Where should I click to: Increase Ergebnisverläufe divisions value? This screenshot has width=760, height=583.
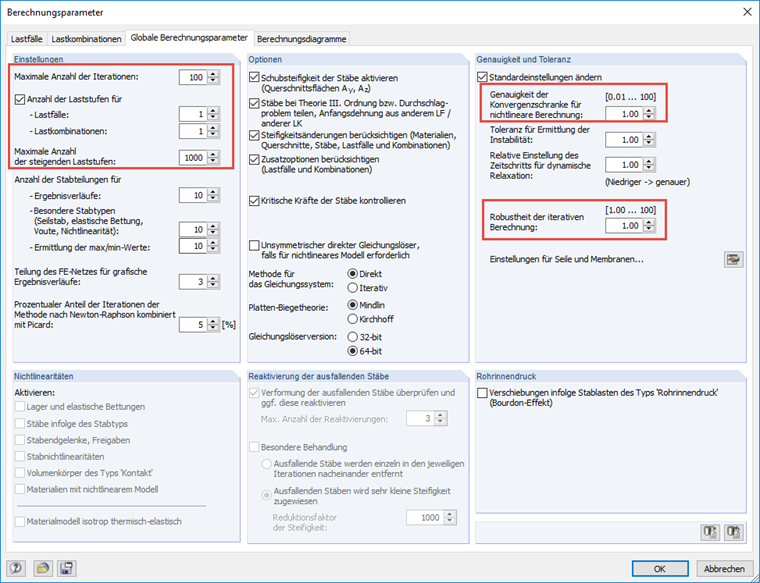pyautogui.click(x=213, y=192)
